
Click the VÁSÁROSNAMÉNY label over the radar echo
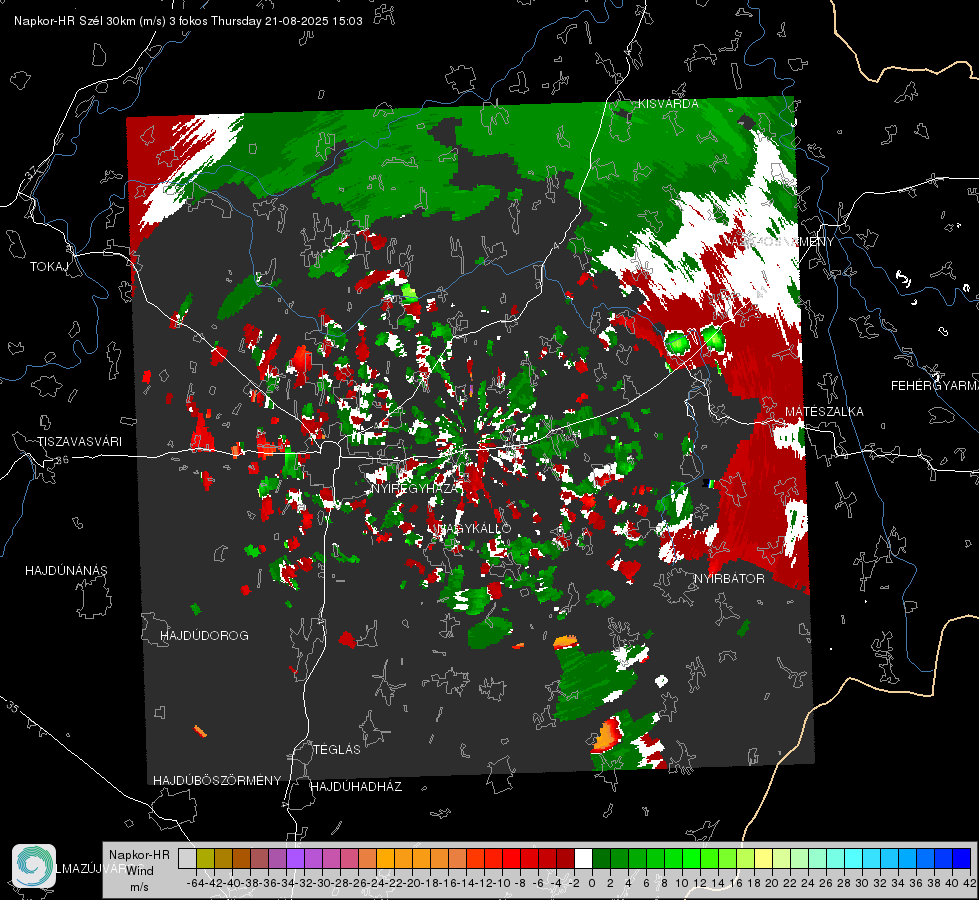[778, 241]
